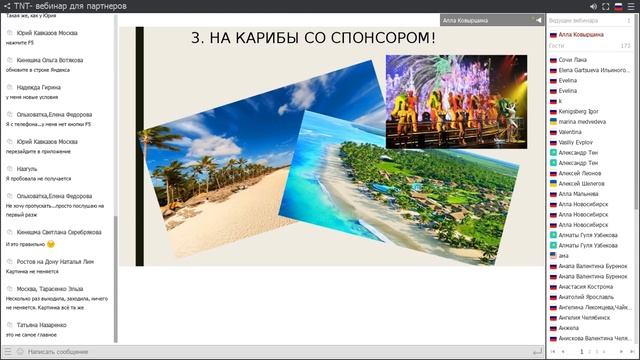Click the flag icon next to ана
The image size is (640, 360).
click(553, 256)
